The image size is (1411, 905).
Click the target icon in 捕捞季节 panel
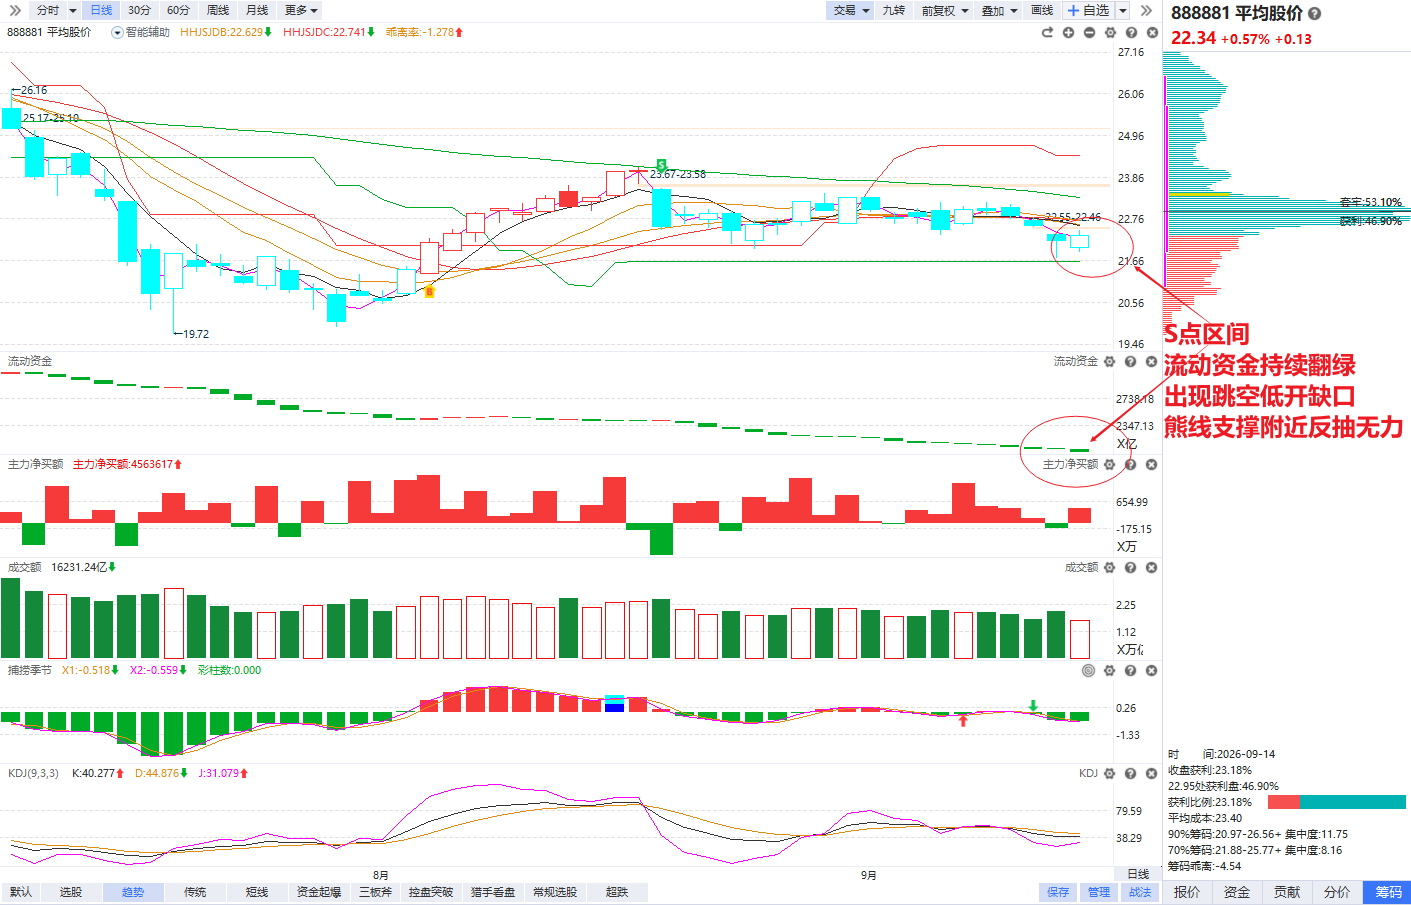pyautogui.click(x=1088, y=671)
